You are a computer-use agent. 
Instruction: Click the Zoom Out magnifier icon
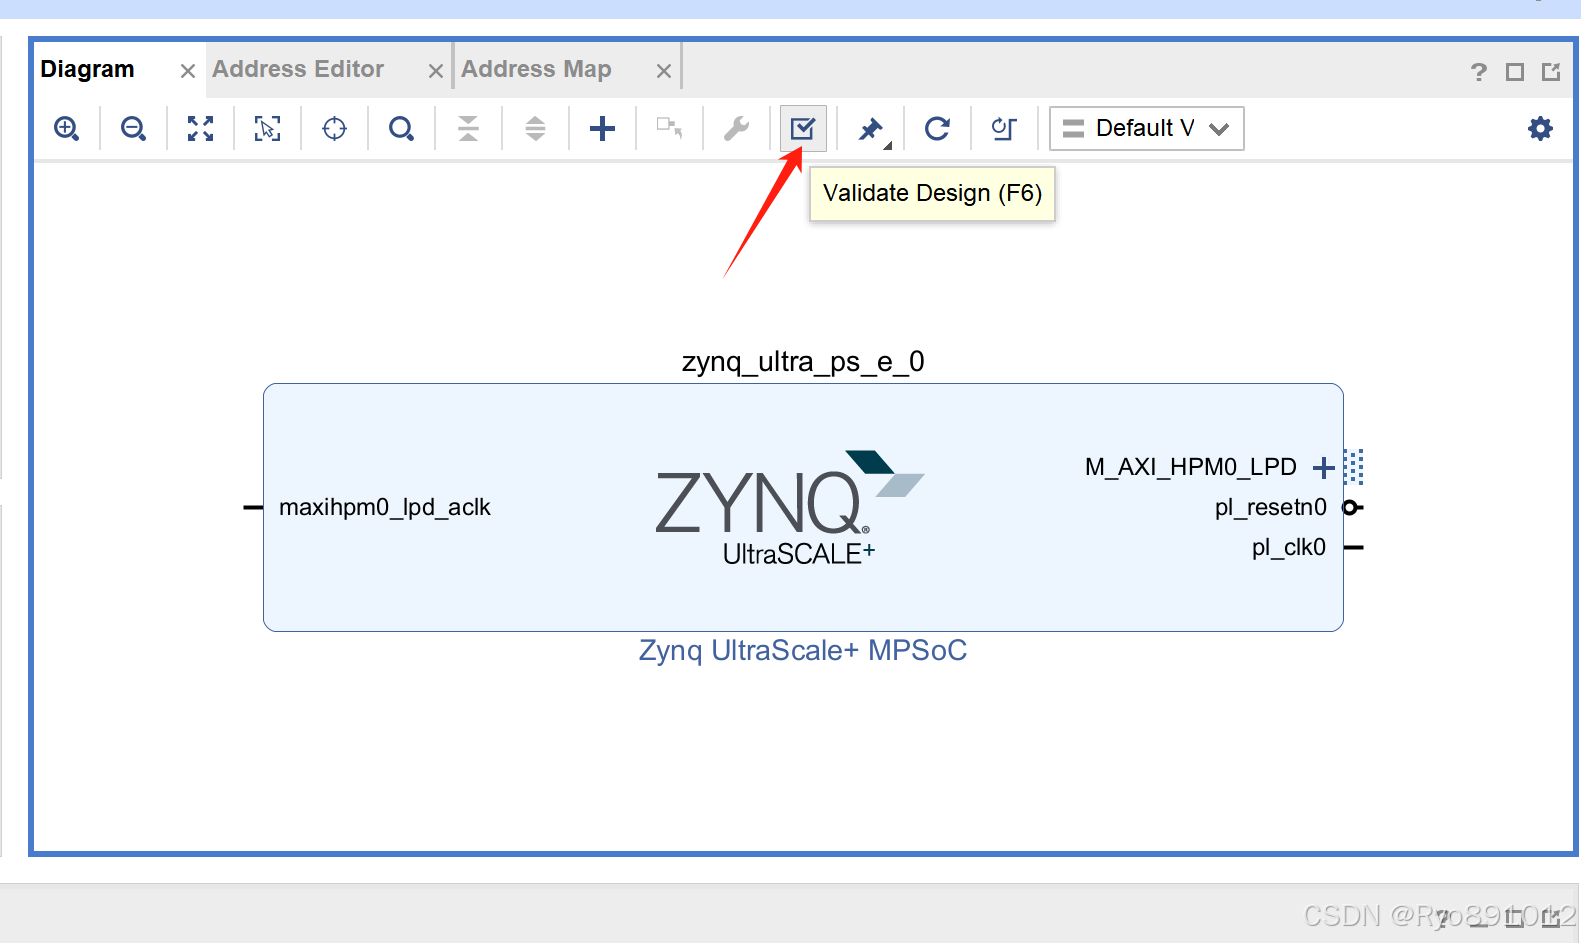pos(133,129)
